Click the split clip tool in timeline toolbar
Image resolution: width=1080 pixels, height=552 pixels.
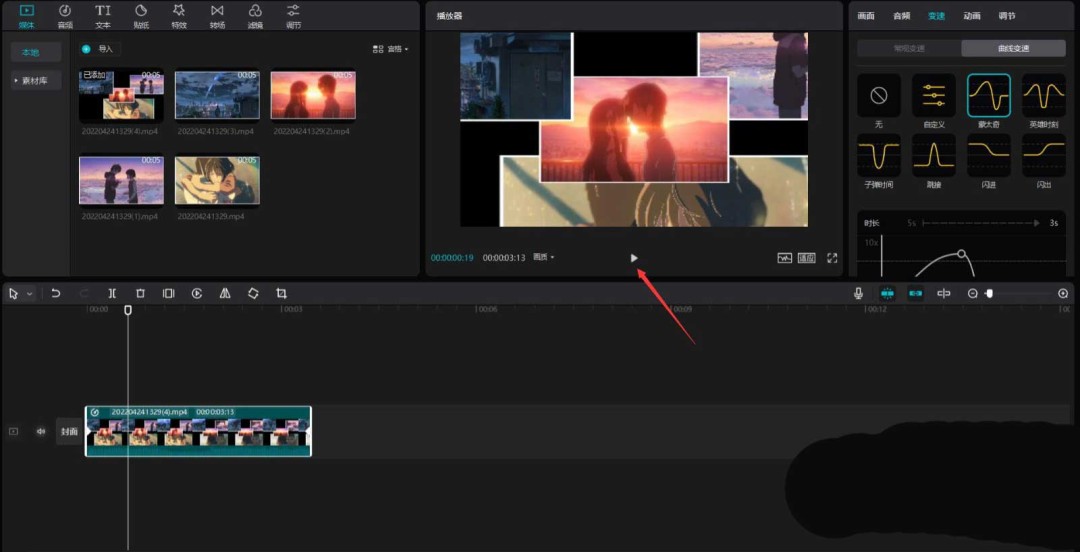pyautogui.click(x=112, y=293)
